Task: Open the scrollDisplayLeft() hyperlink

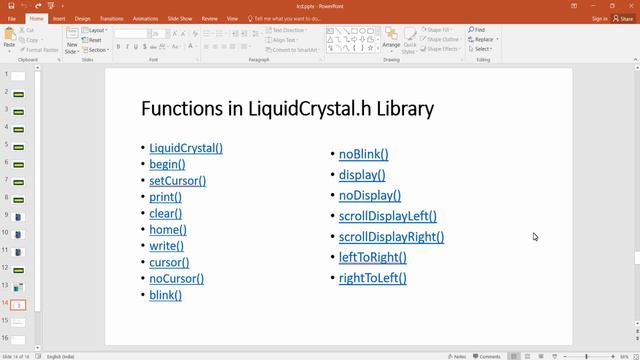Action: pos(388,216)
